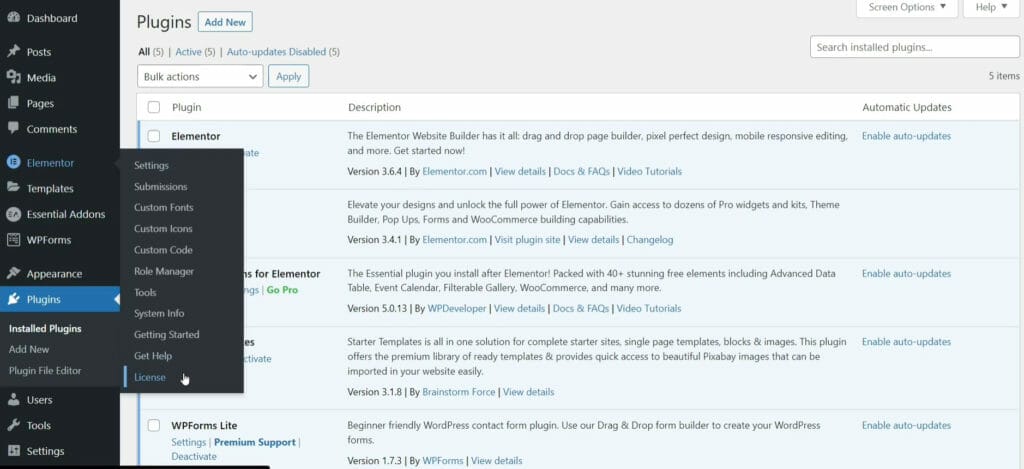Viewport: 1024px width, 469px height.
Task: Click the Settings sliders icon in sidebar
Action: (14, 451)
